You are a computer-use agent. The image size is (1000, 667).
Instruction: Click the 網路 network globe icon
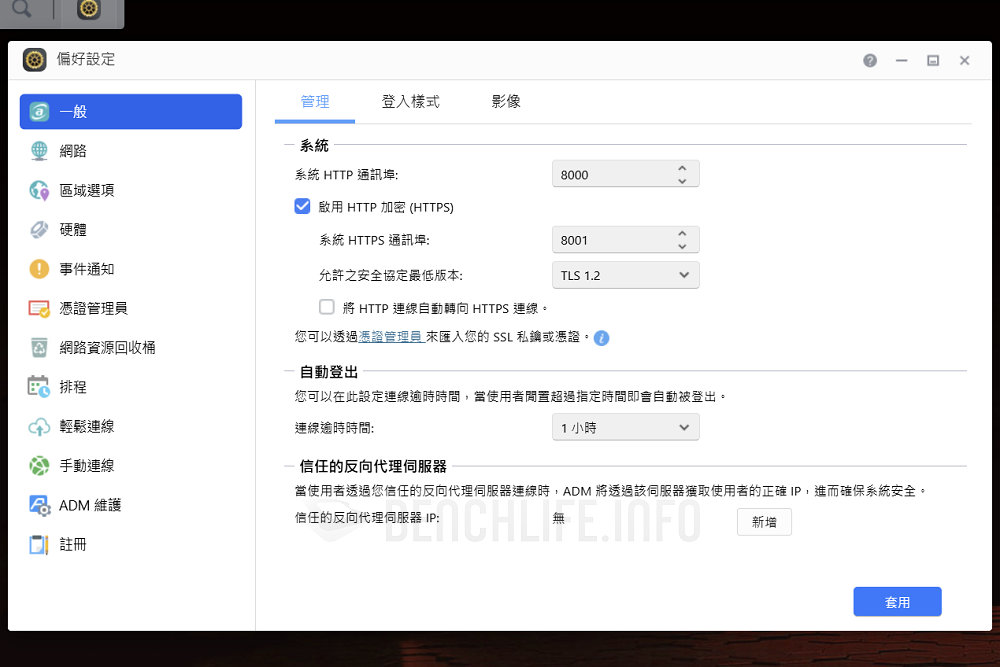39,151
